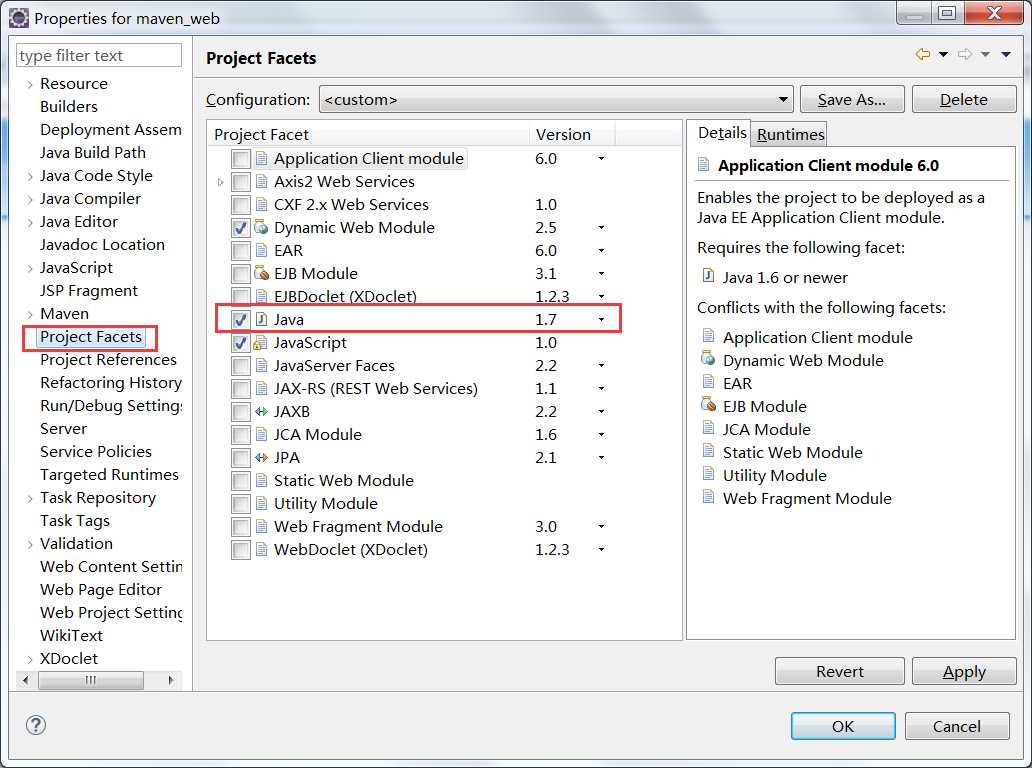Screen dimensions: 1032x768
Task: Click the JavaServer Faces facet icon
Action: [261, 366]
